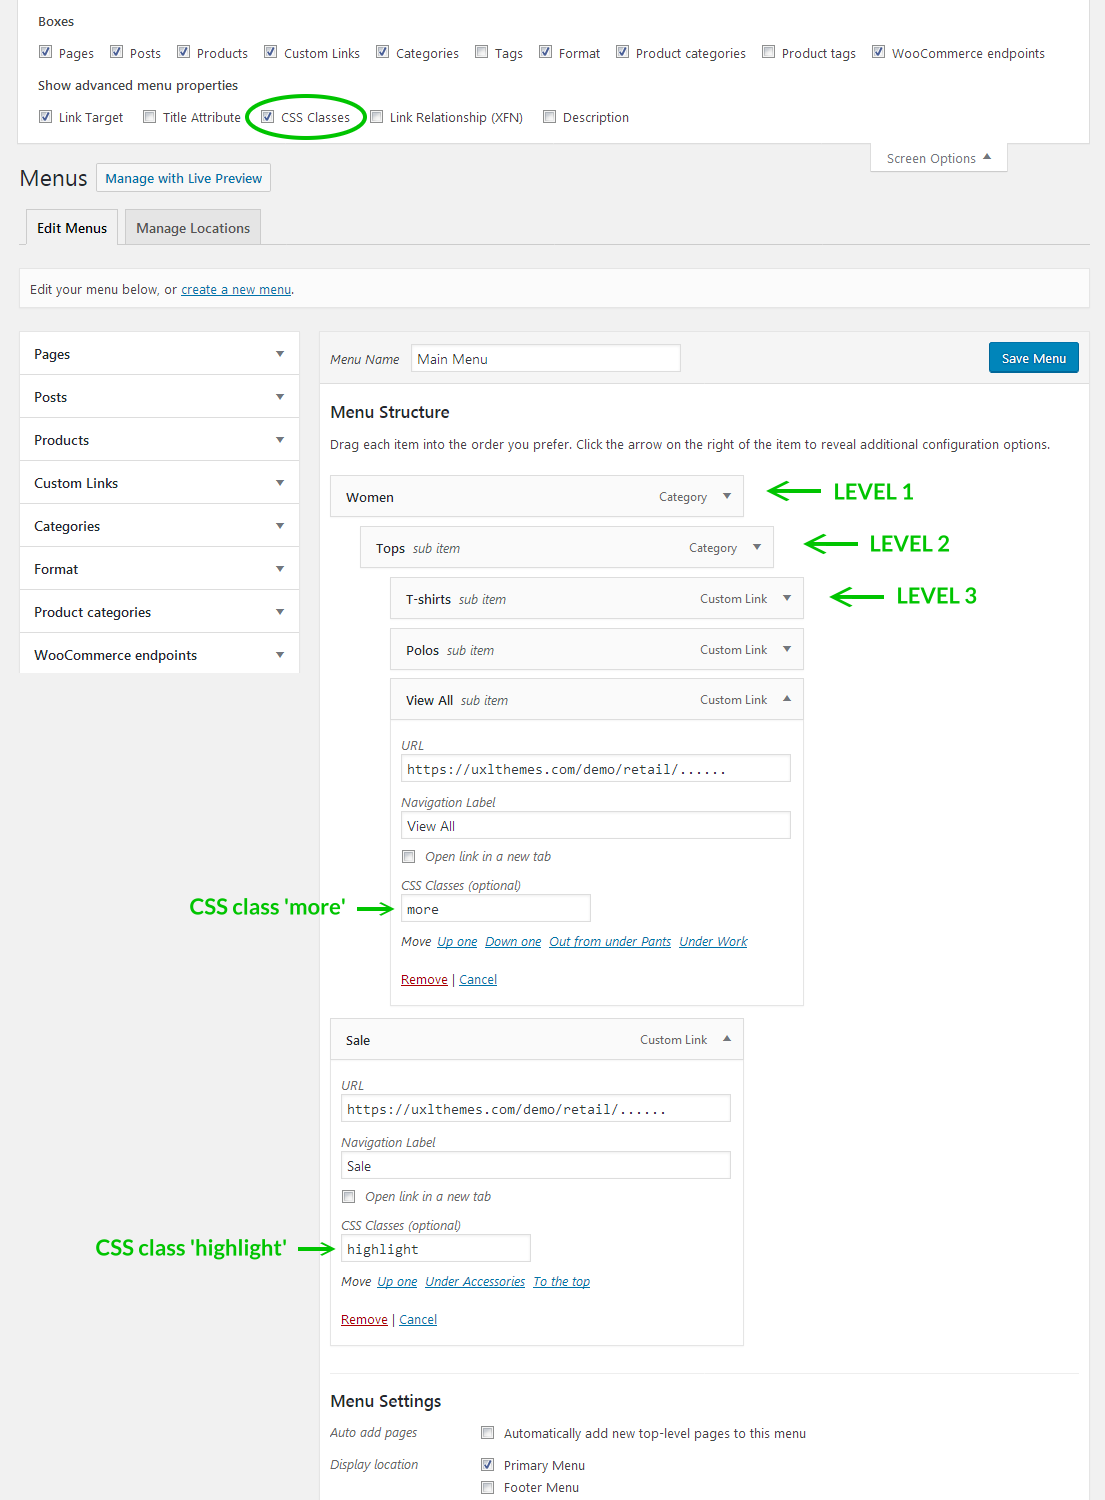1105x1500 pixels.
Task: Edit the View All URL field
Action: 596,768
